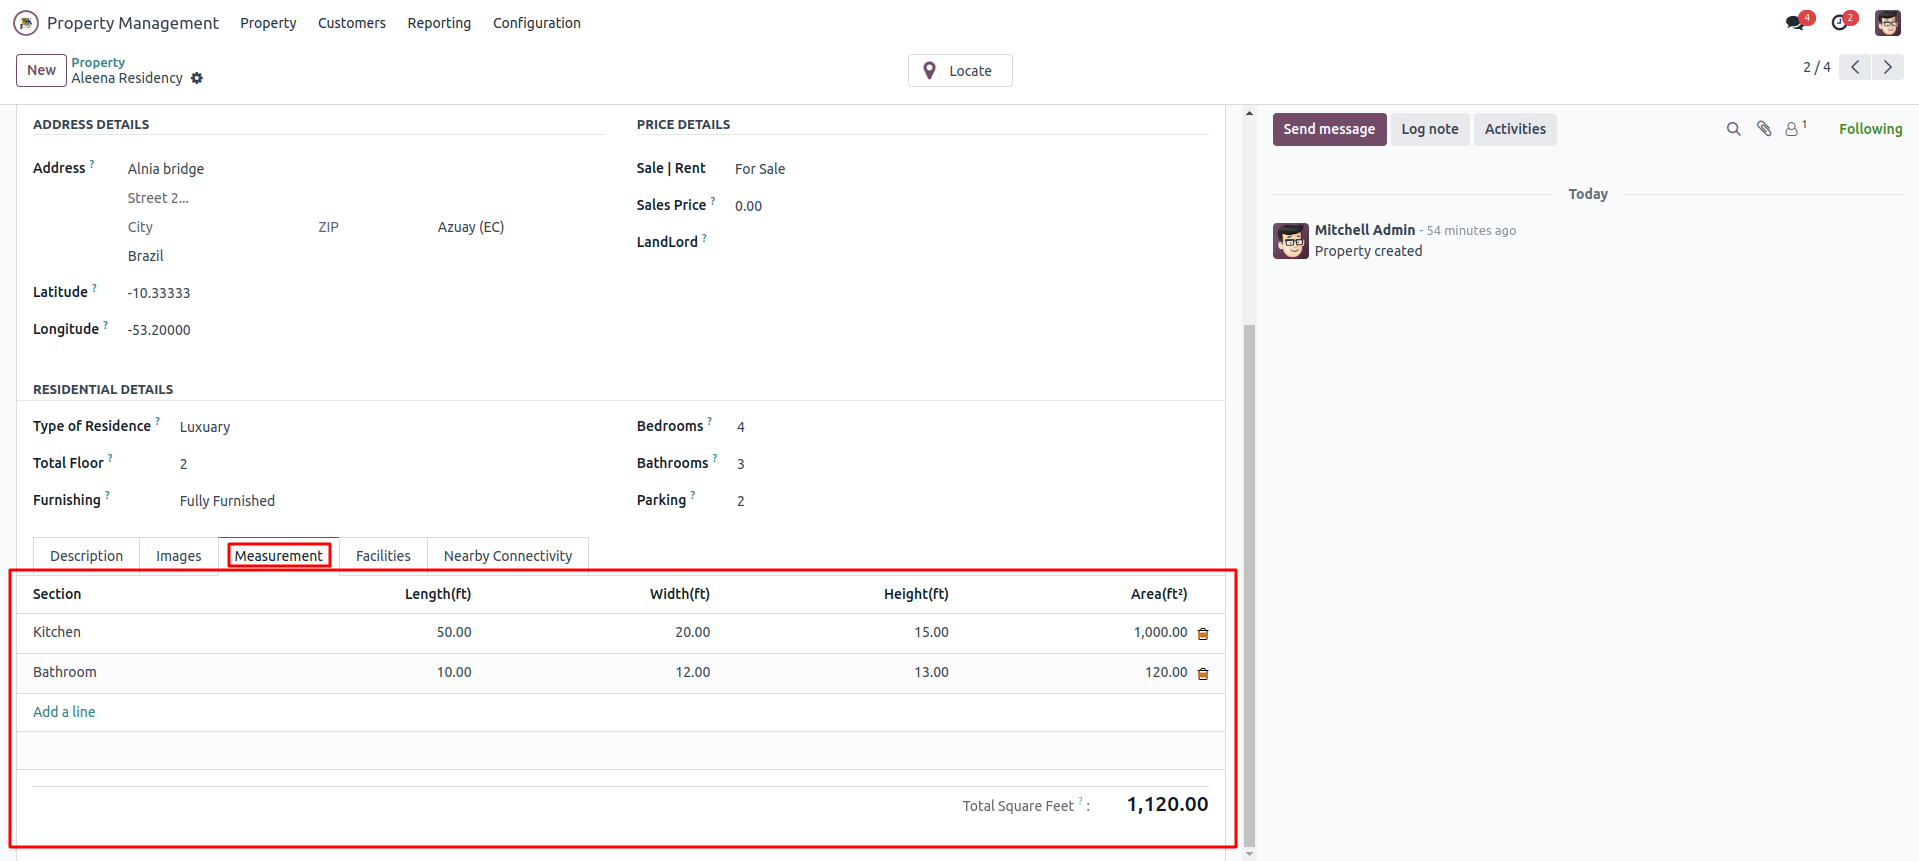The height and width of the screenshot is (861, 1919).
Task: Delete the Kitchen measurement row
Action: click(1203, 634)
